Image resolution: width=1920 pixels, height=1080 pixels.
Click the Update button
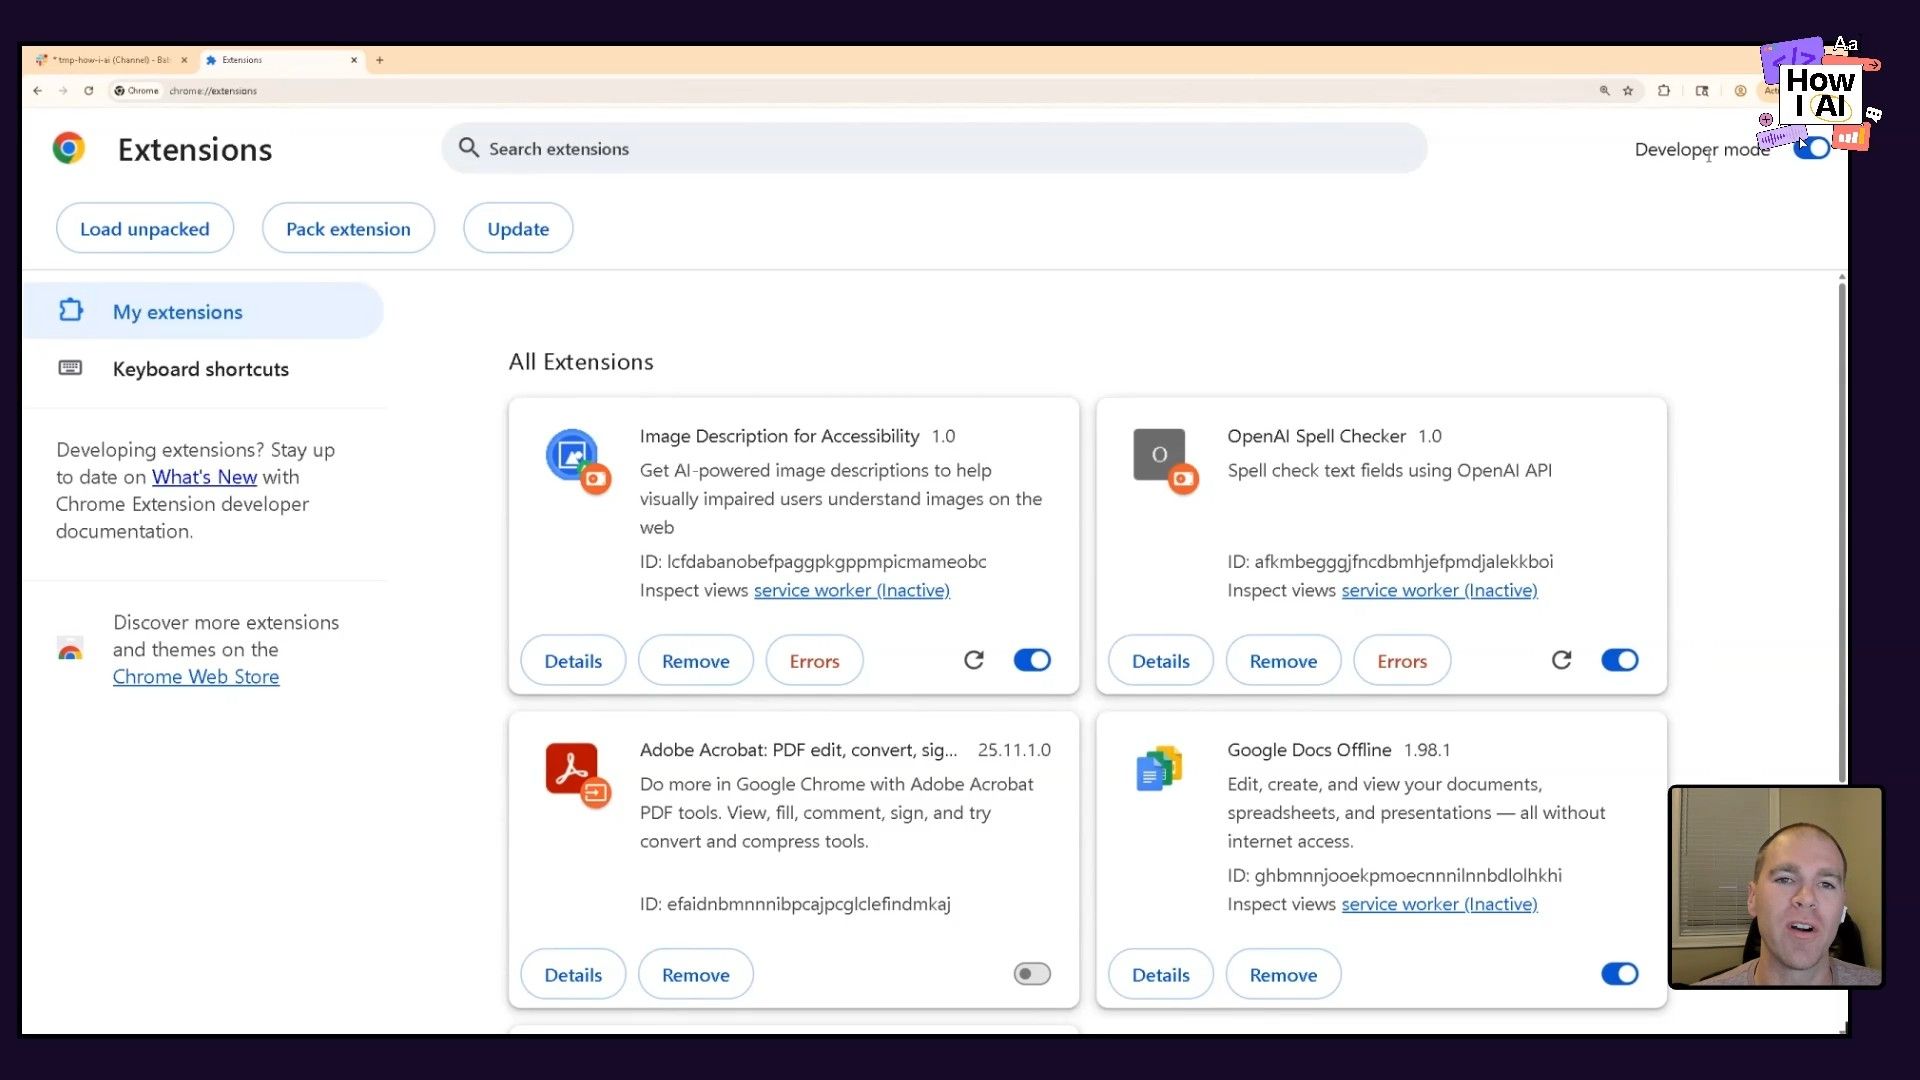tap(518, 228)
